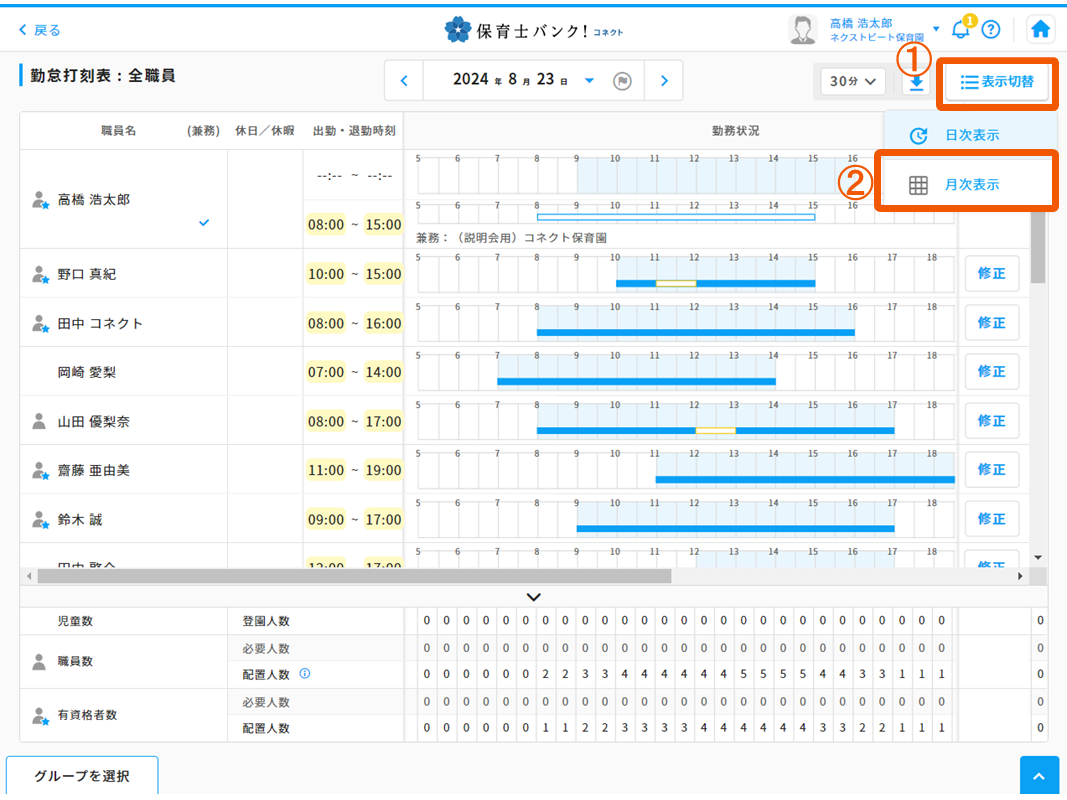Screen dimensions: 1067x800
Task: Click the help question mark icon
Action: [991, 29]
